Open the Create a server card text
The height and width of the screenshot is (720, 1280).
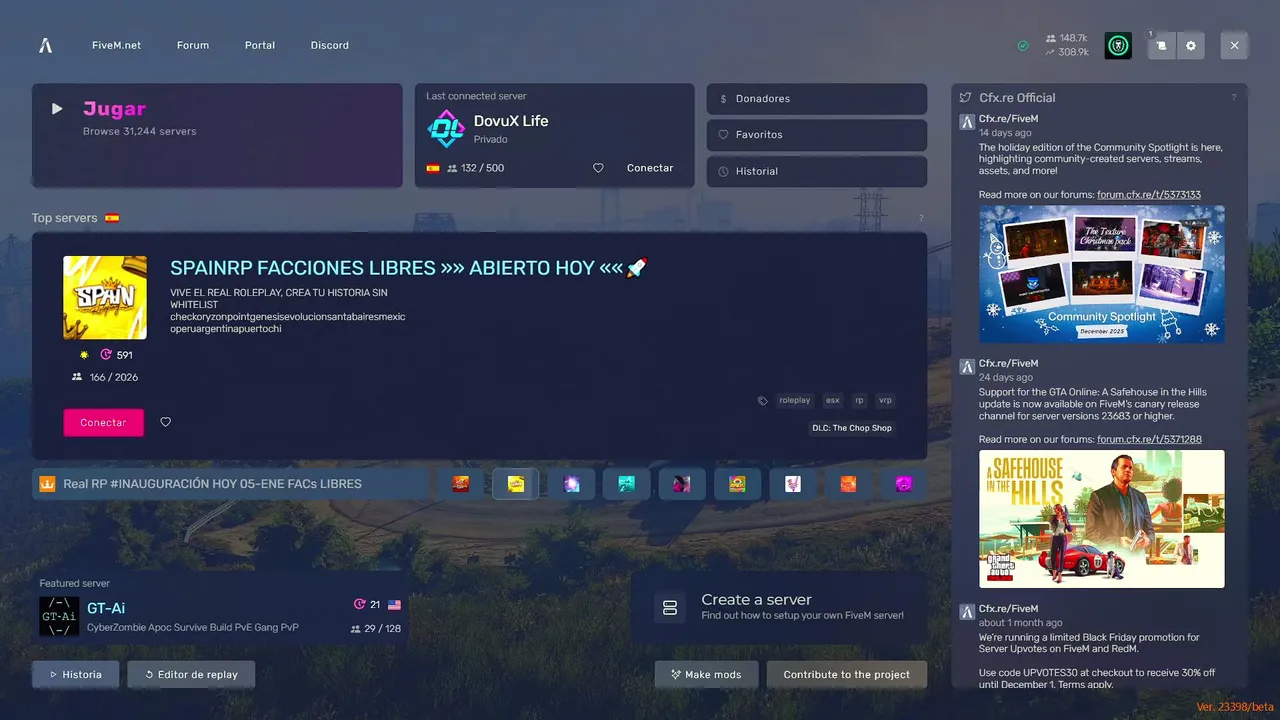coord(802,607)
